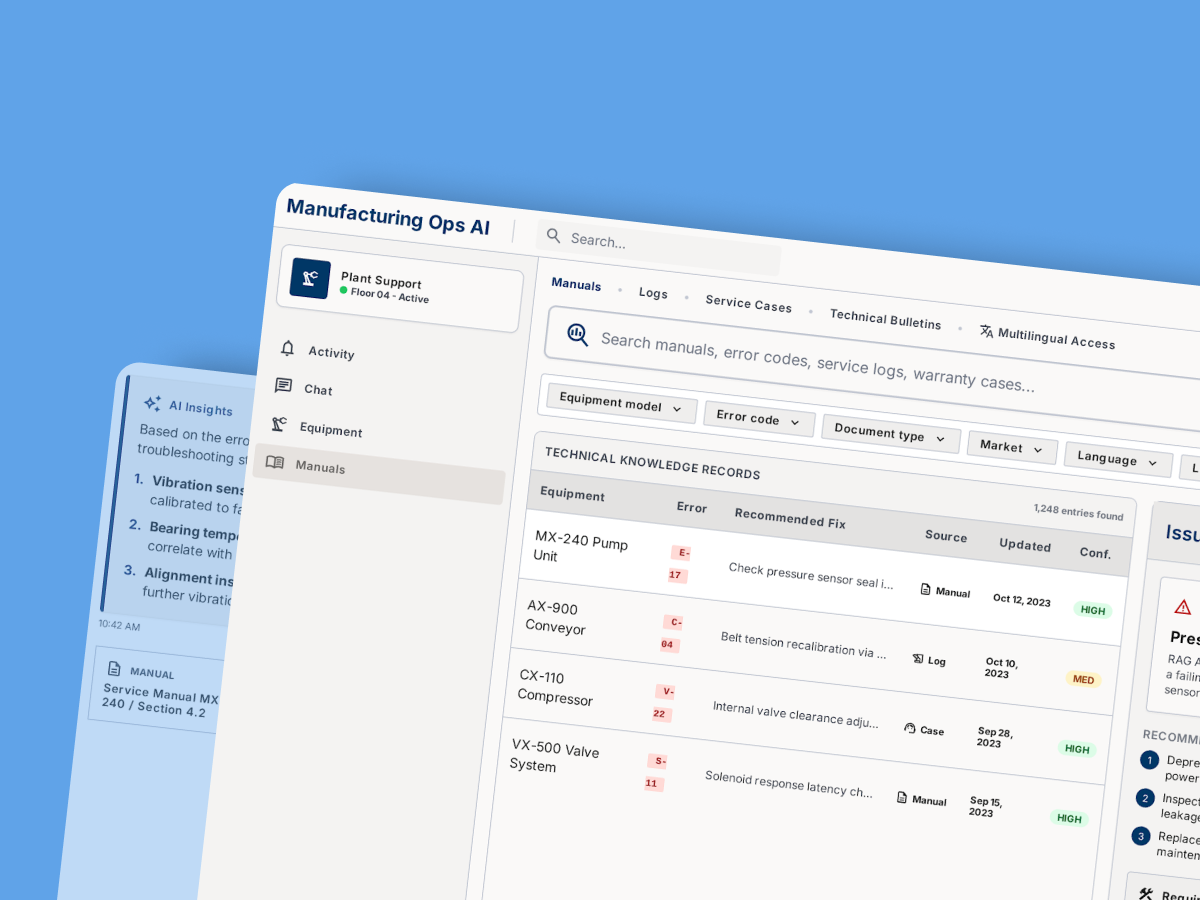Open Chat in the sidebar
1200x900 pixels.
pos(318,390)
